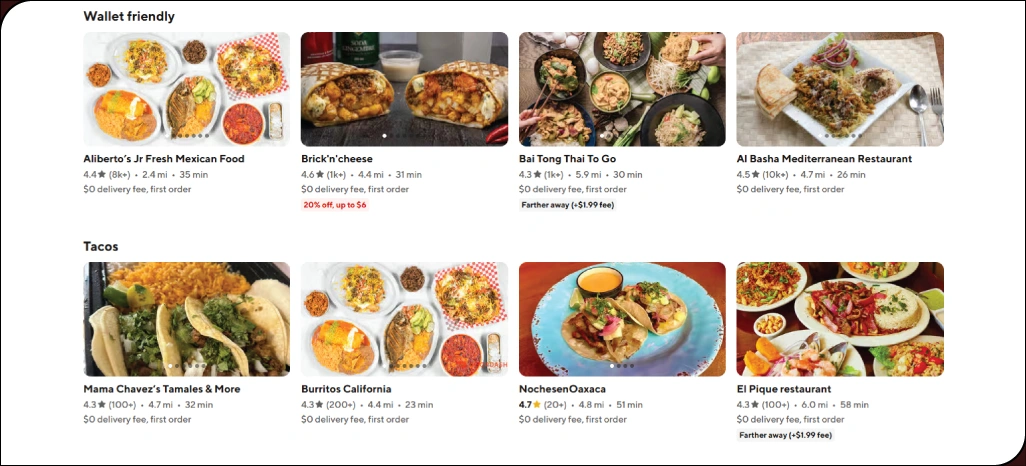
Task: Click the Aliberto's Jr Fresh Mexican Food name
Action: (164, 159)
